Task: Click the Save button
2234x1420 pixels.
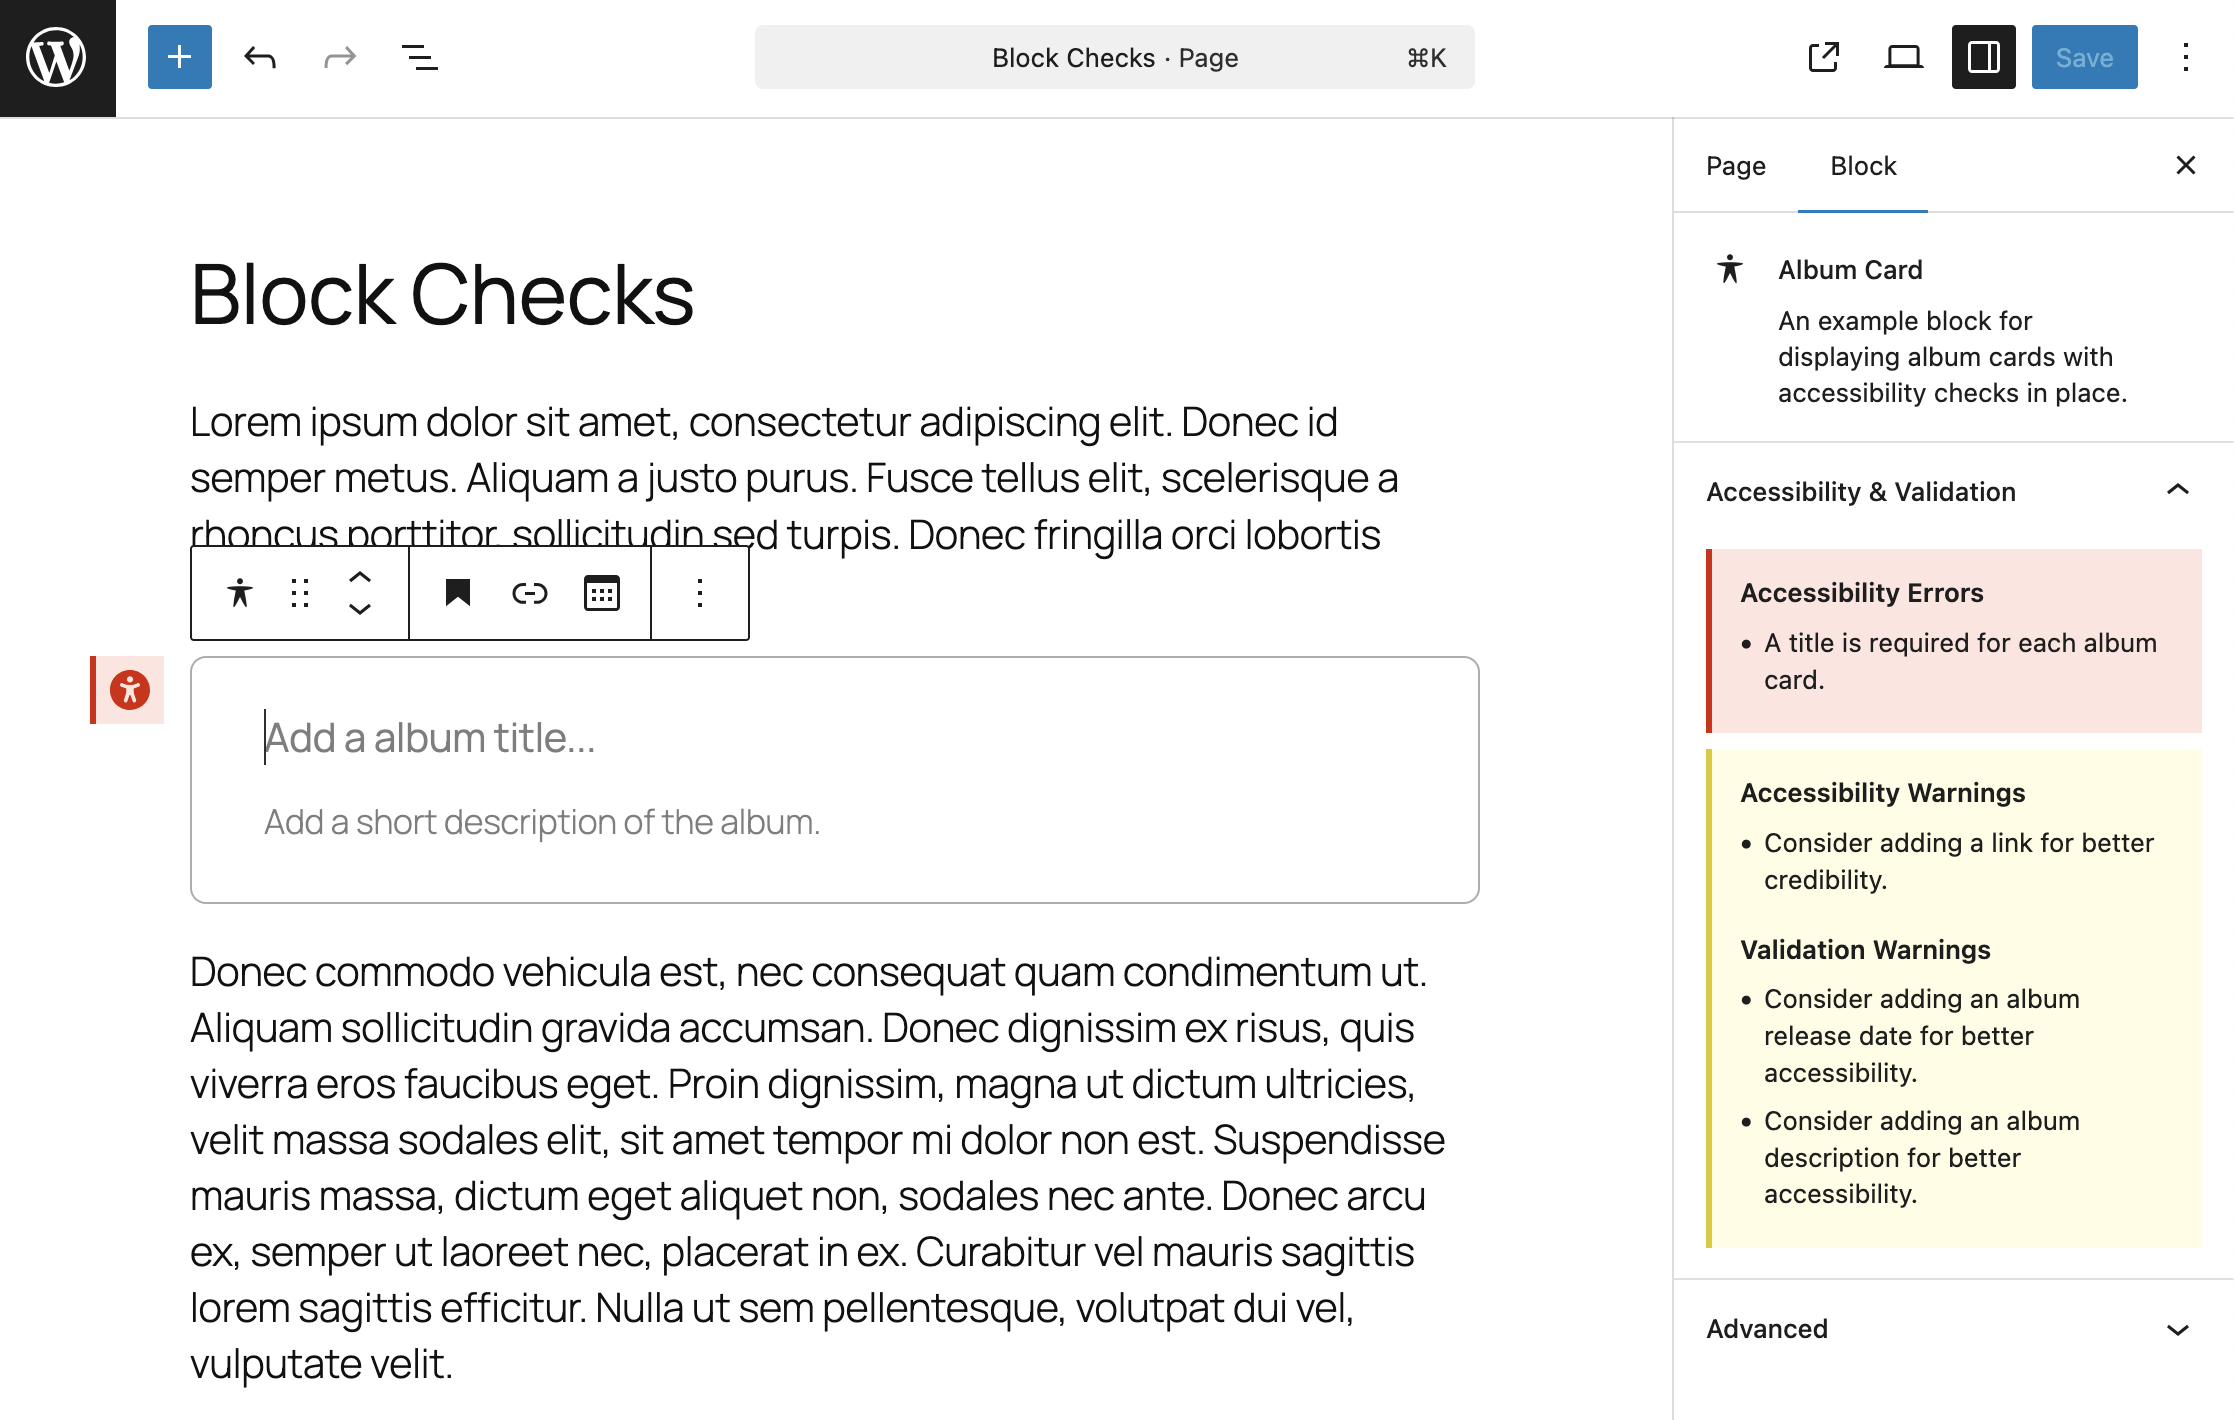Action: (x=2084, y=57)
